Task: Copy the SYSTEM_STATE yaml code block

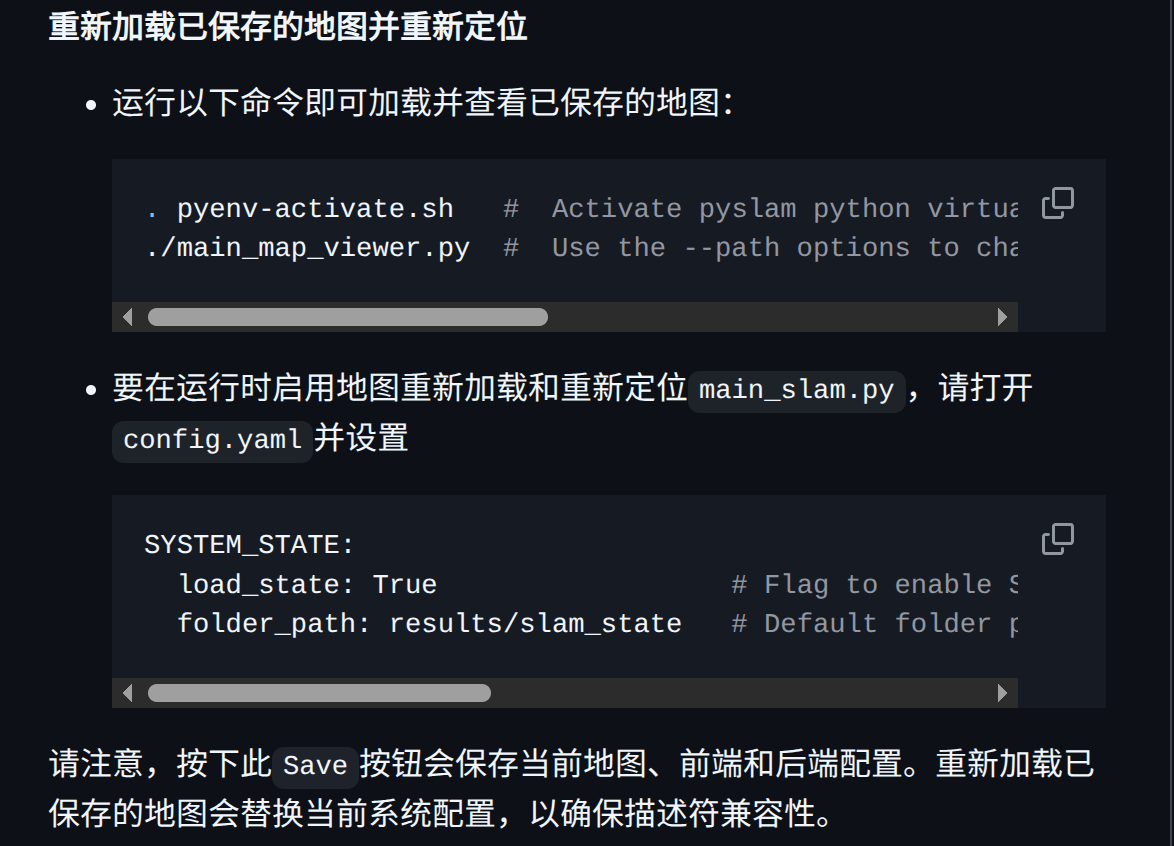Action: 1057,539
